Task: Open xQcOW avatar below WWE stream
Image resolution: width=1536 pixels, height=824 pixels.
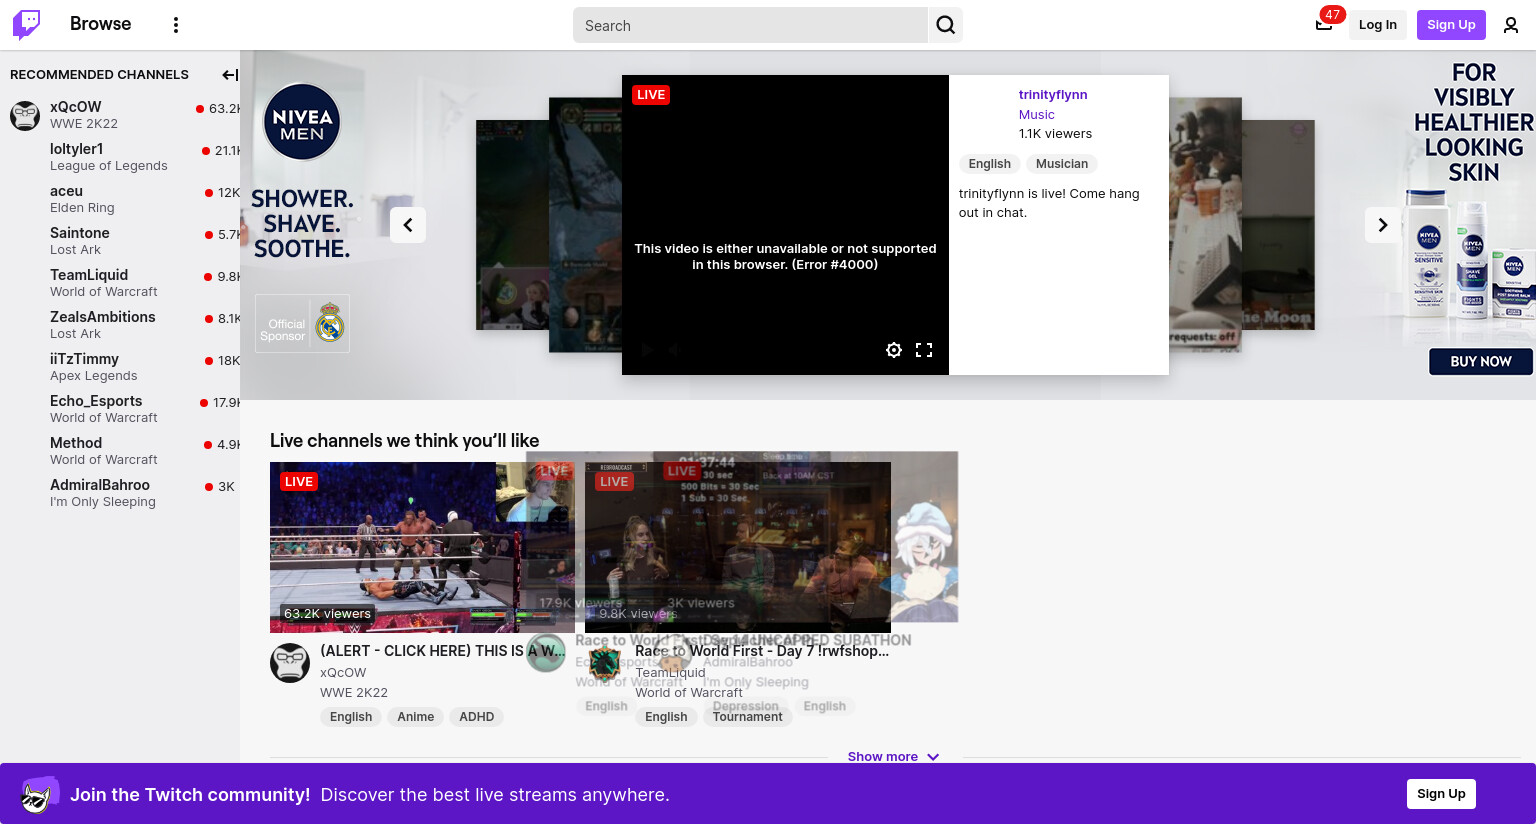Action: (290, 663)
